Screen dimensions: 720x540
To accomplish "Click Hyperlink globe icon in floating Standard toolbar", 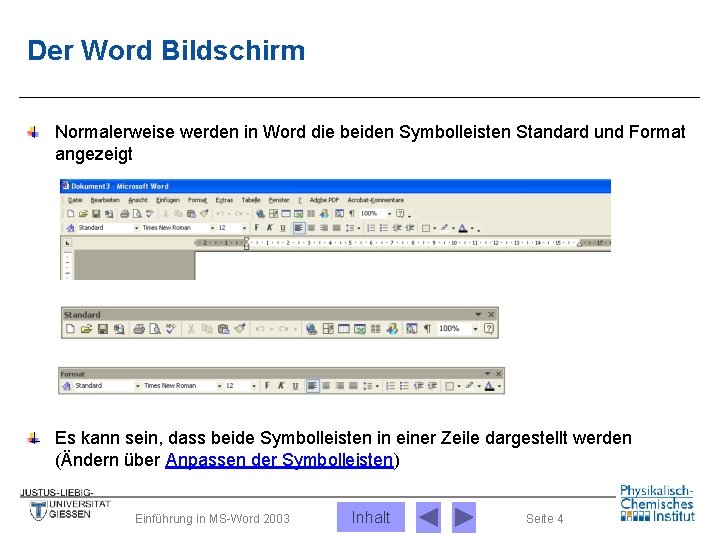I will (x=311, y=329).
